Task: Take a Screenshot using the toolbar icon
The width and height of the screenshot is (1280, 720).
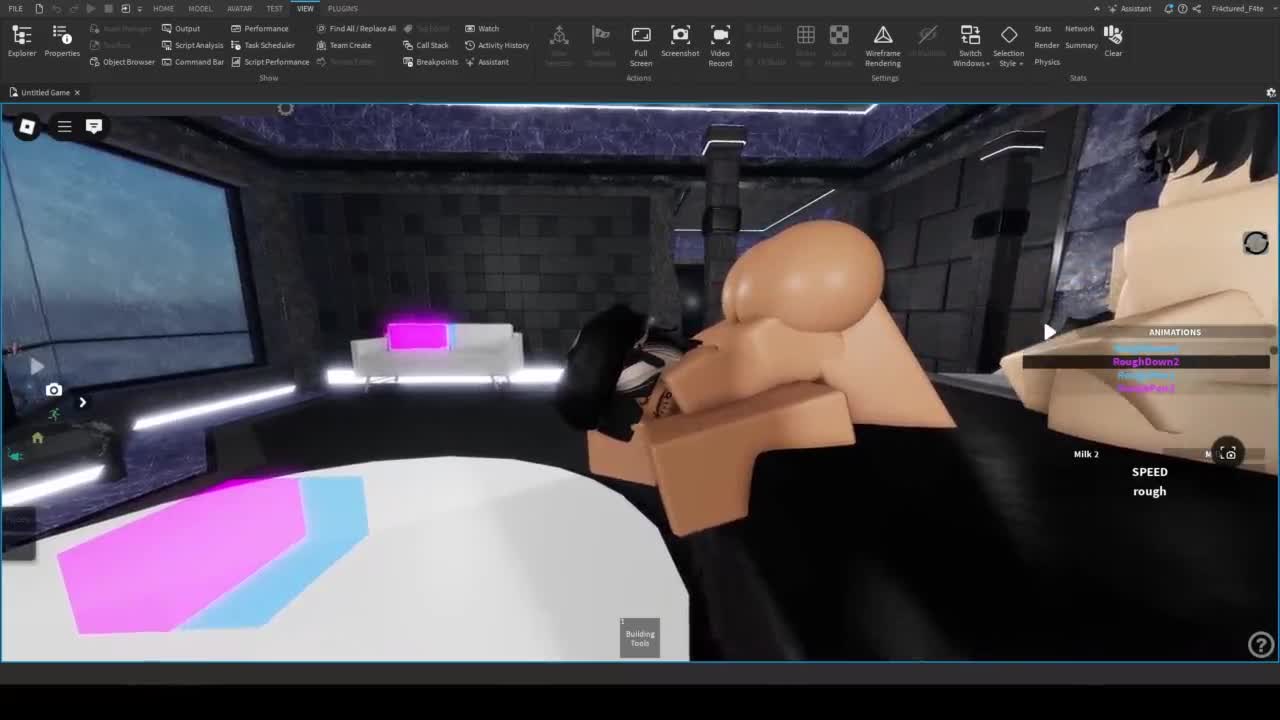Action: 680,41
